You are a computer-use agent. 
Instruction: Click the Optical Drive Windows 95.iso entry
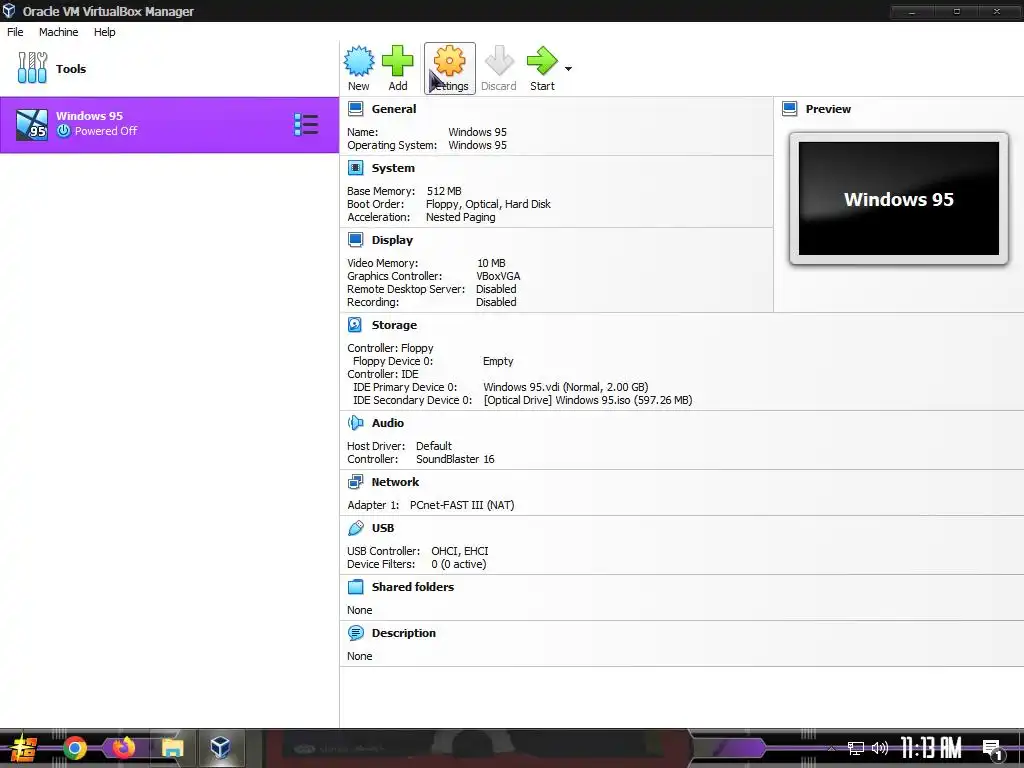(x=588, y=400)
